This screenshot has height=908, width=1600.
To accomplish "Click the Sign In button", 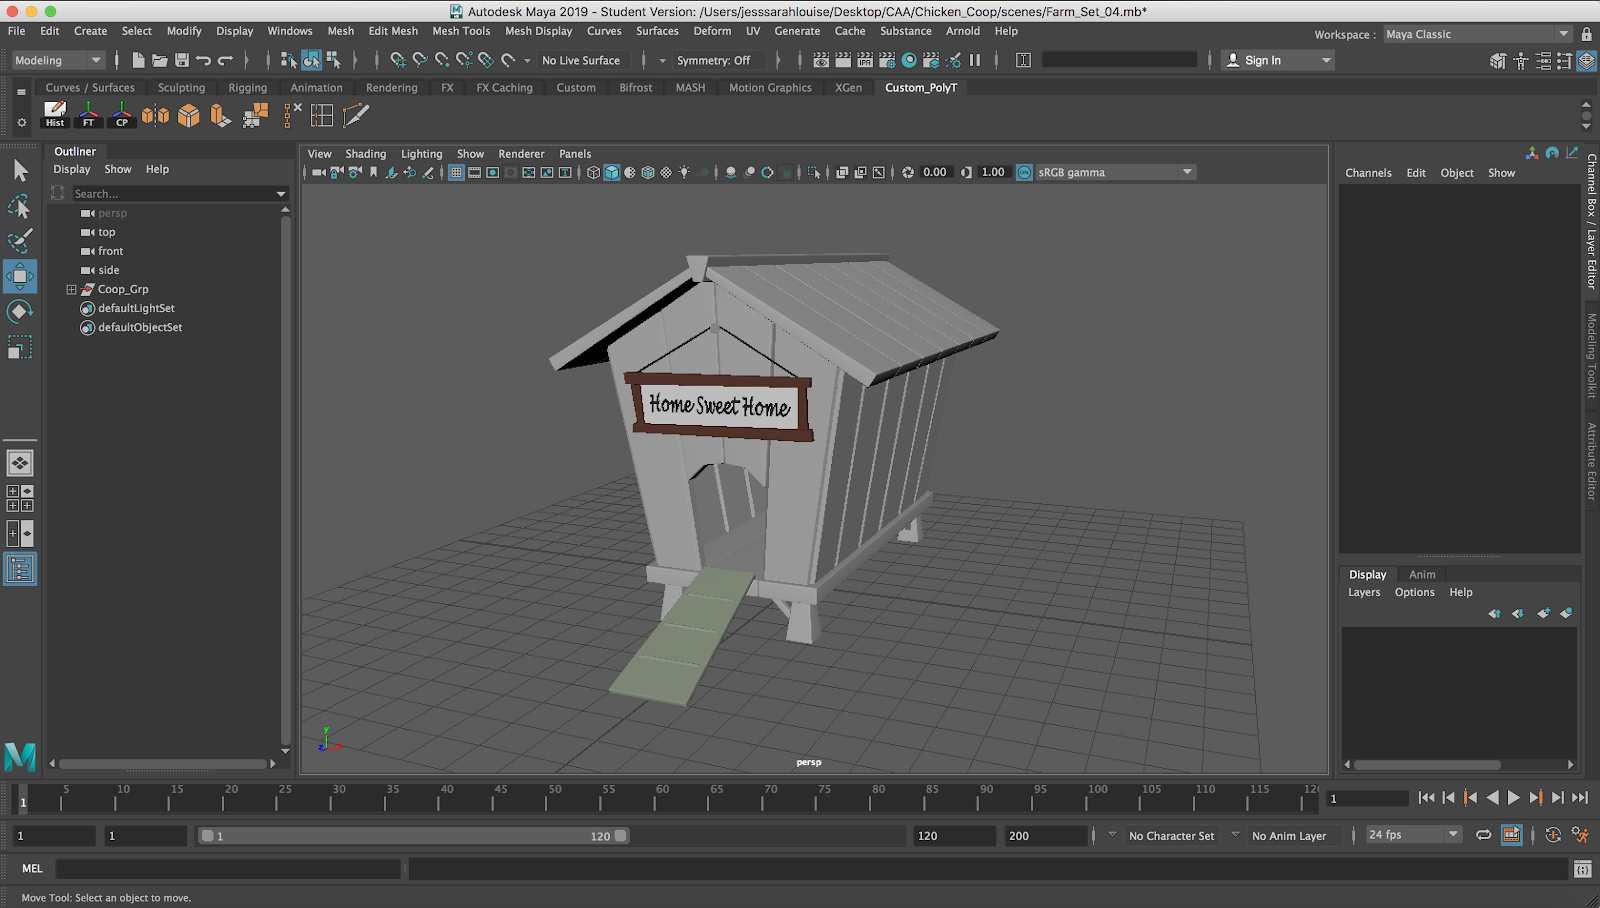I will pos(1262,59).
